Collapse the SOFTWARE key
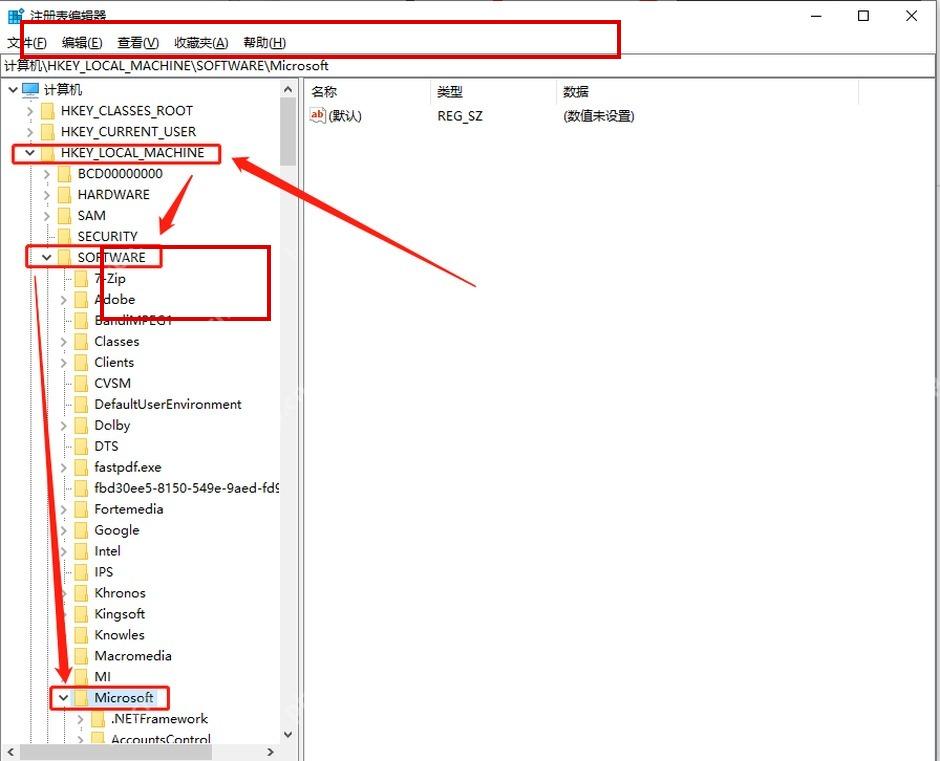 46,258
